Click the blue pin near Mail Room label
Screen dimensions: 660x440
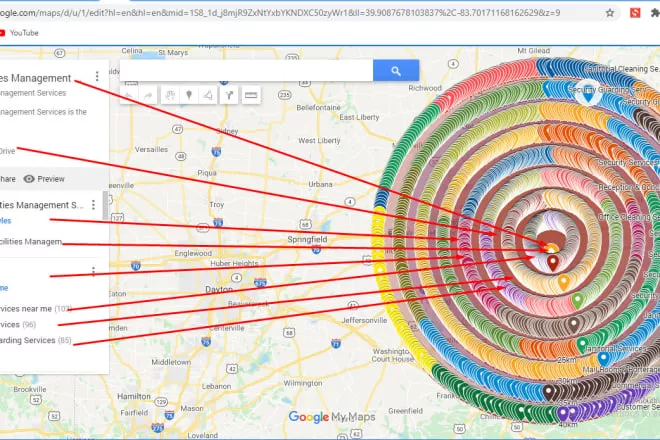click(x=604, y=358)
